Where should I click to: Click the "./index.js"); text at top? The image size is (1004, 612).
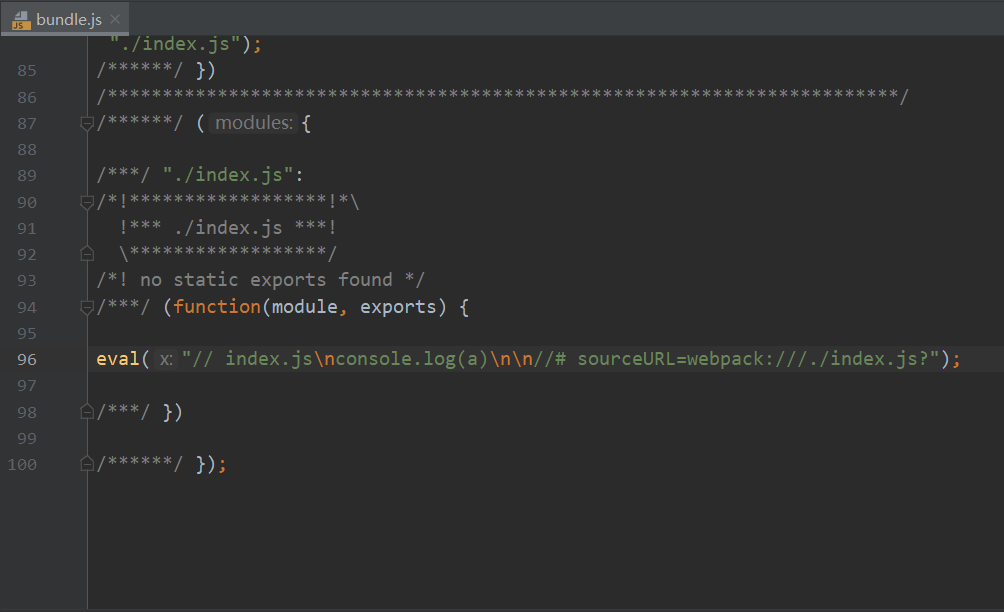186,44
